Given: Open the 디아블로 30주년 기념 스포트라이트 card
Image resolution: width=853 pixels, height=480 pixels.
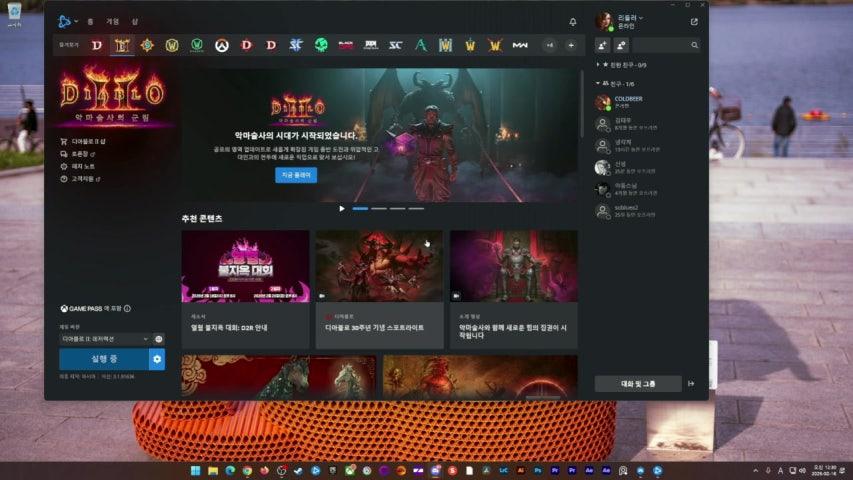Looking at the screenshot, I should point(379,290).
